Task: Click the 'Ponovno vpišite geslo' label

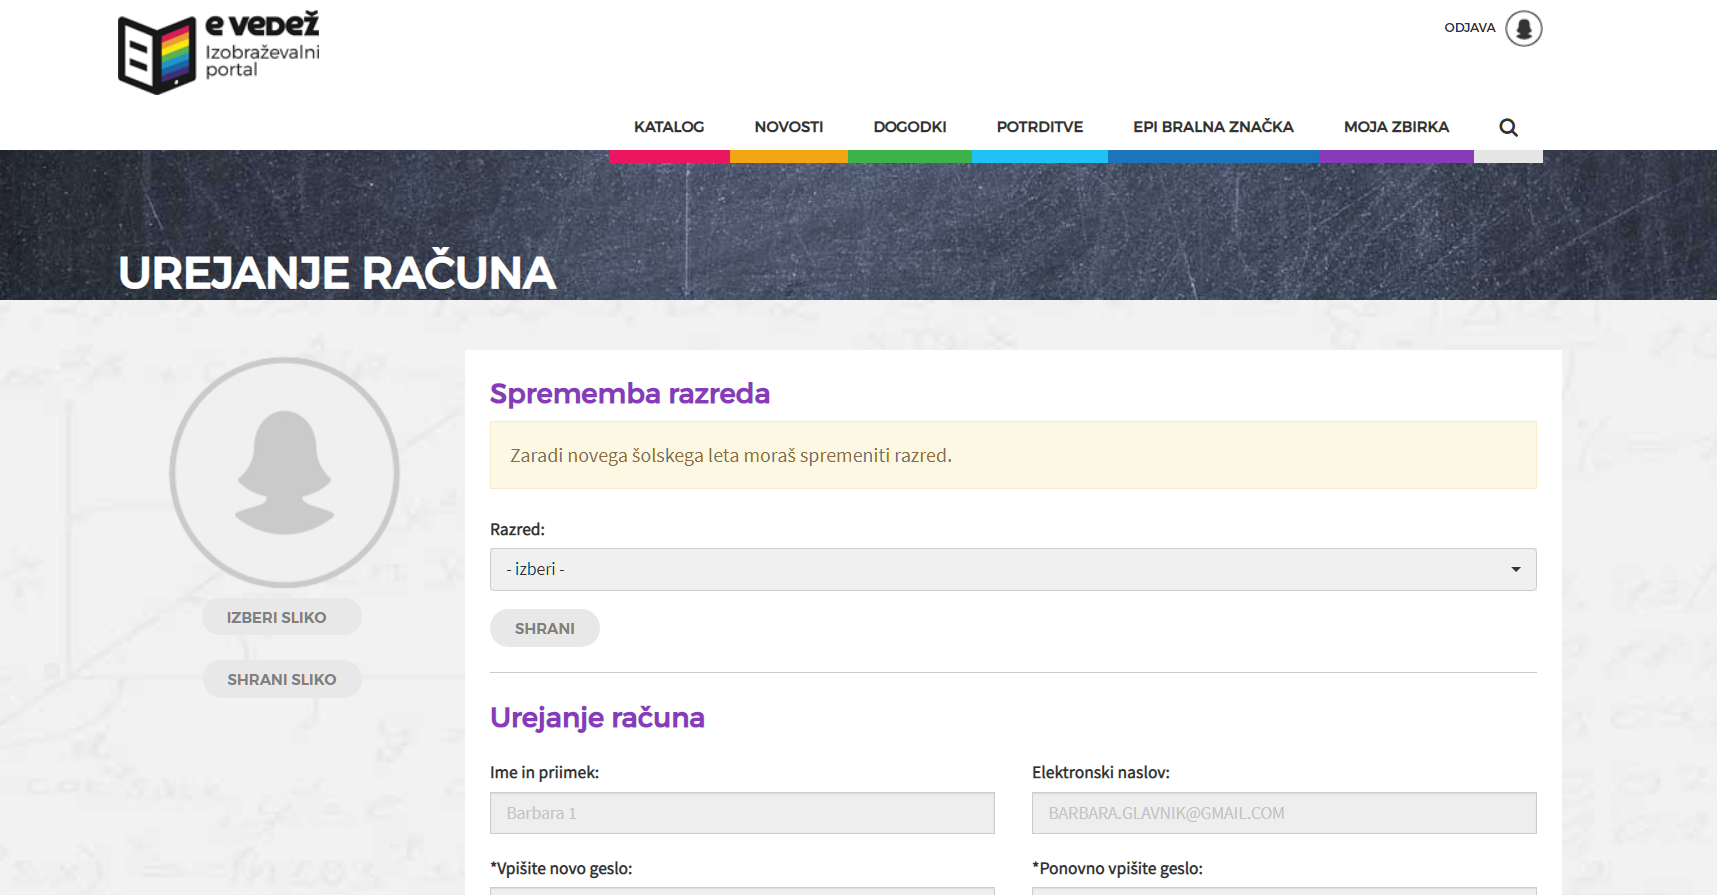Action: coord(1117,868)
